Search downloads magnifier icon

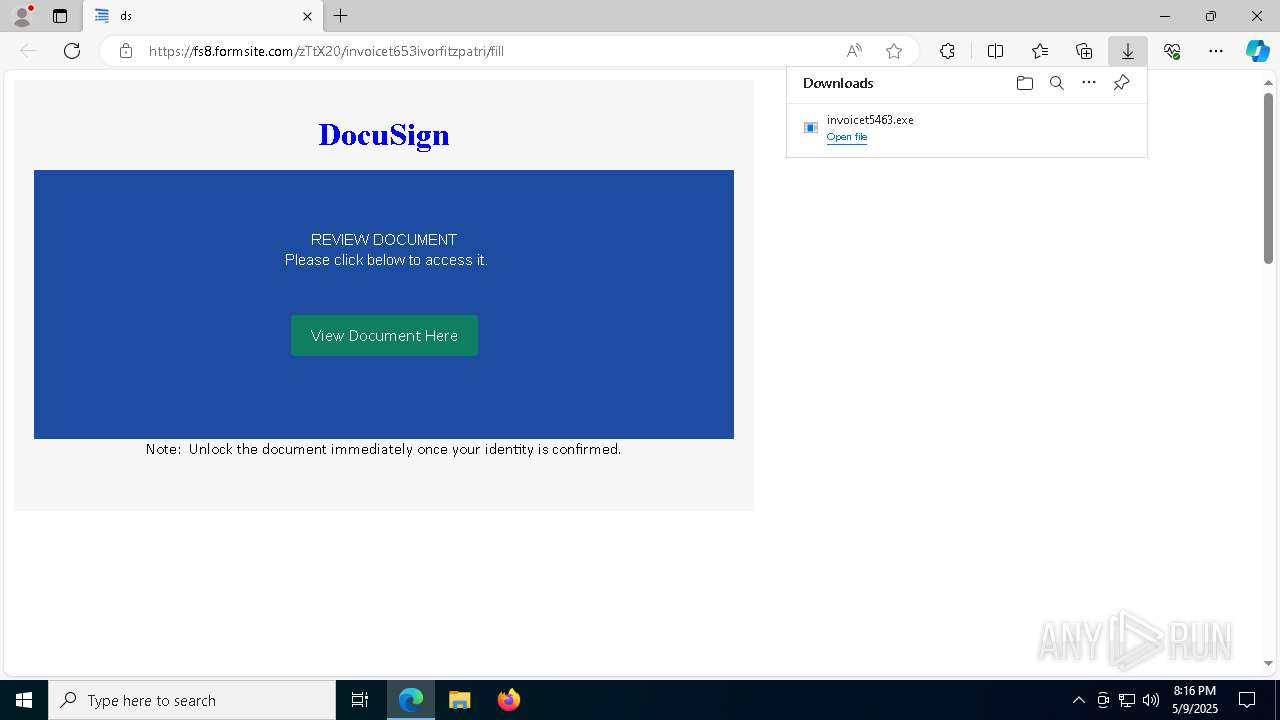coord(1057,83)
